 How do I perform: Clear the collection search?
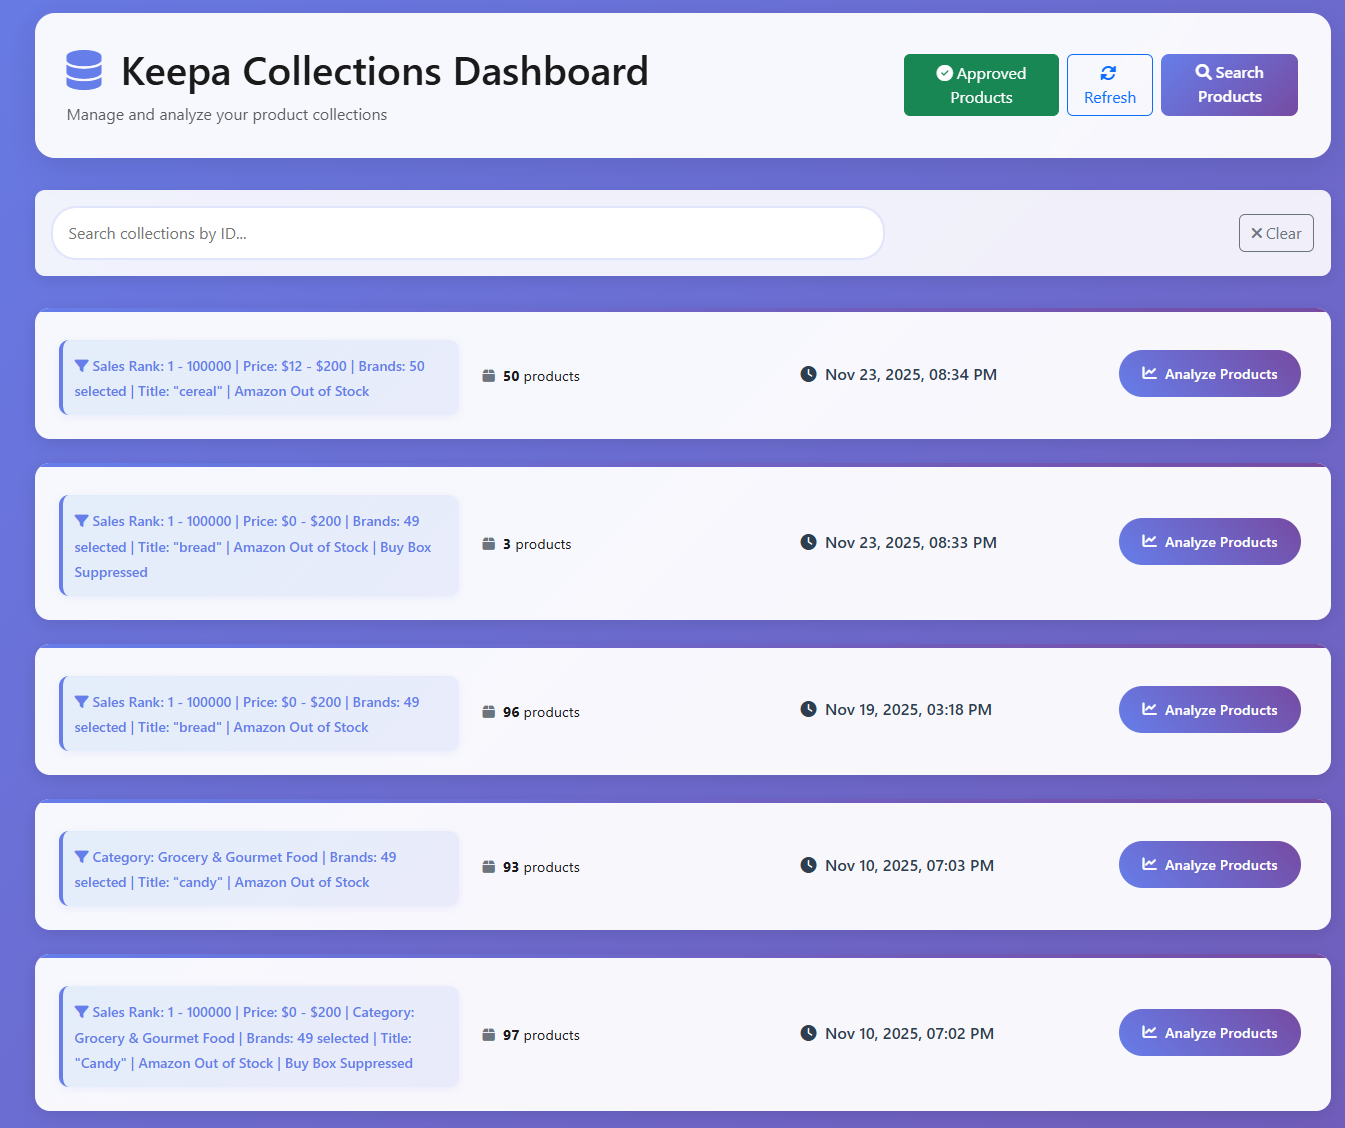click(x=1276, y=232)
